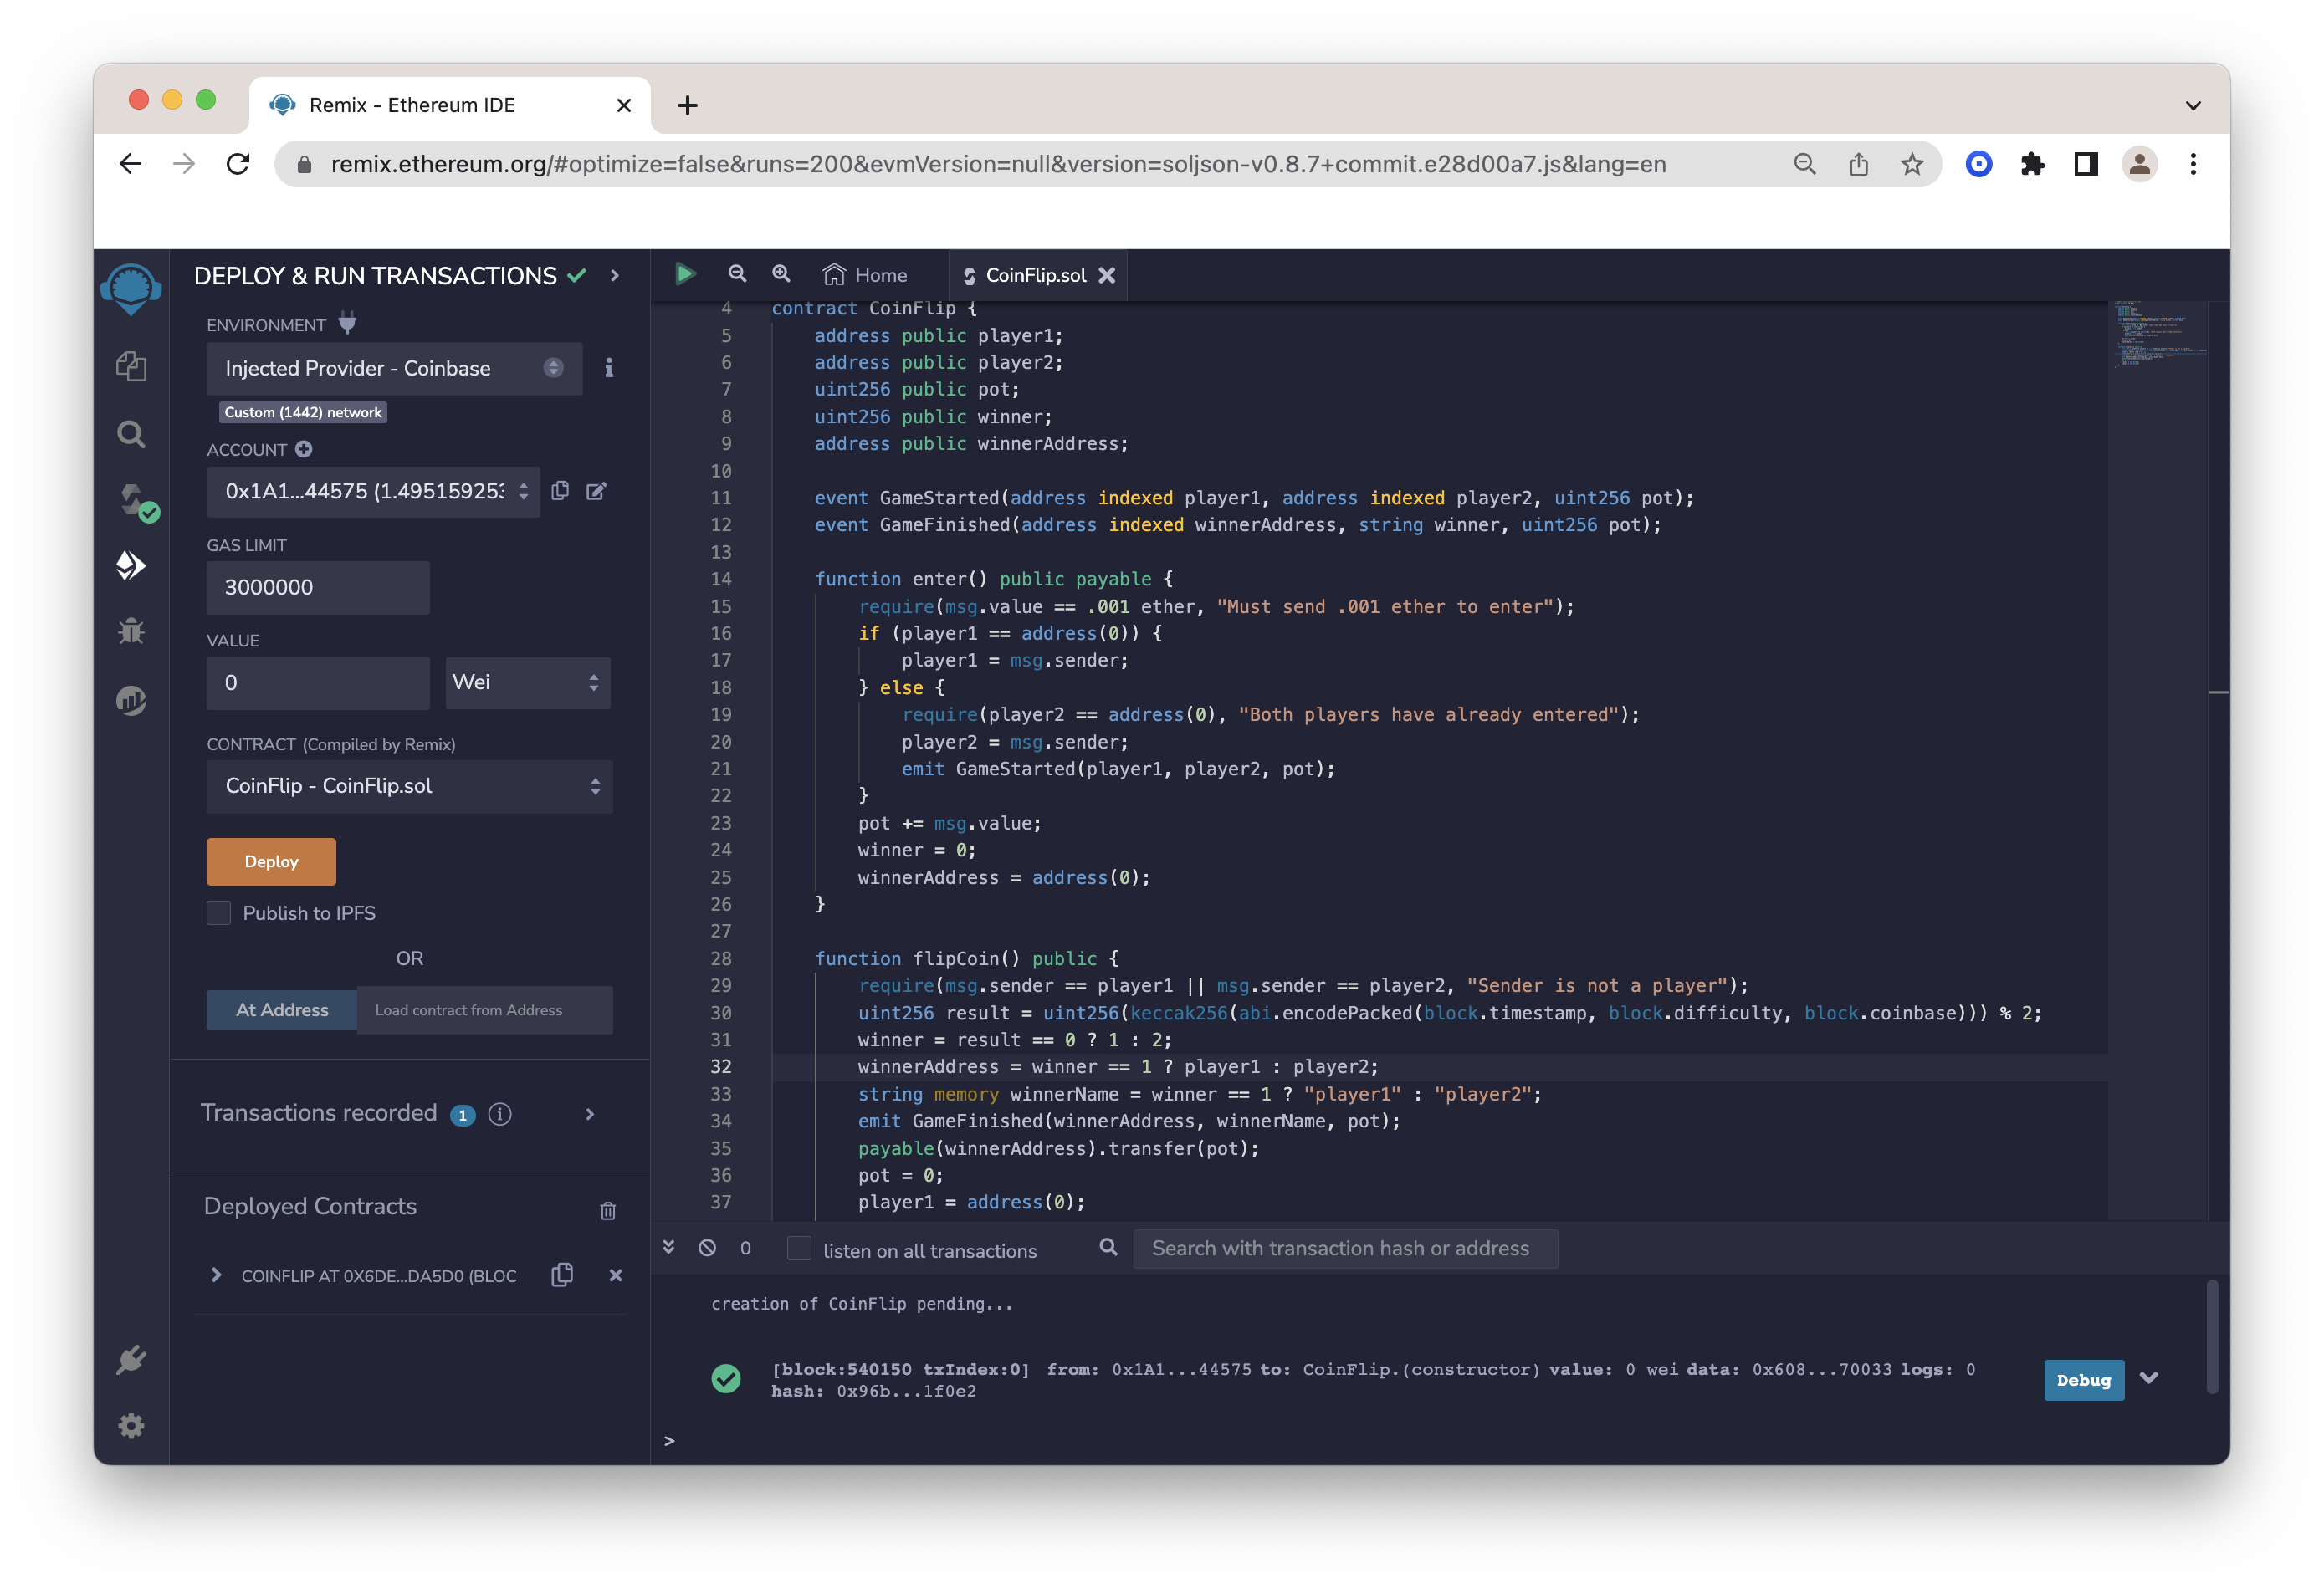Add a new account with plus icon
Viewport: 2324px width, 1589px height.
pos(304,449)
